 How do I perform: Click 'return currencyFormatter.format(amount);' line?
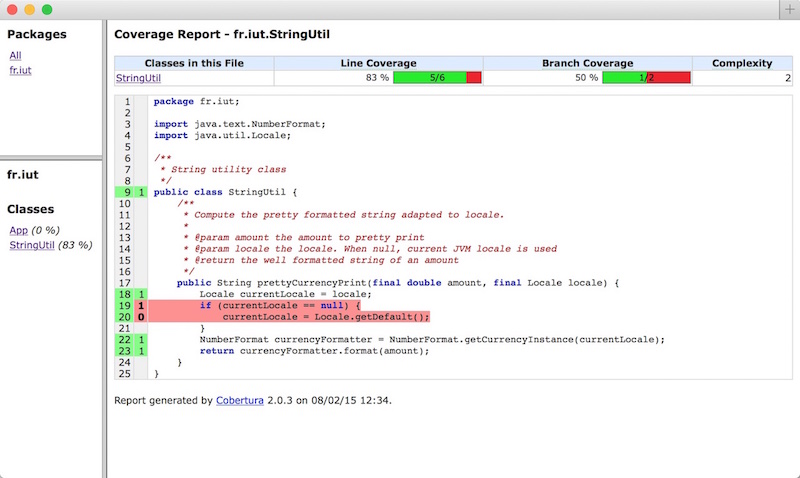[314, 351]
